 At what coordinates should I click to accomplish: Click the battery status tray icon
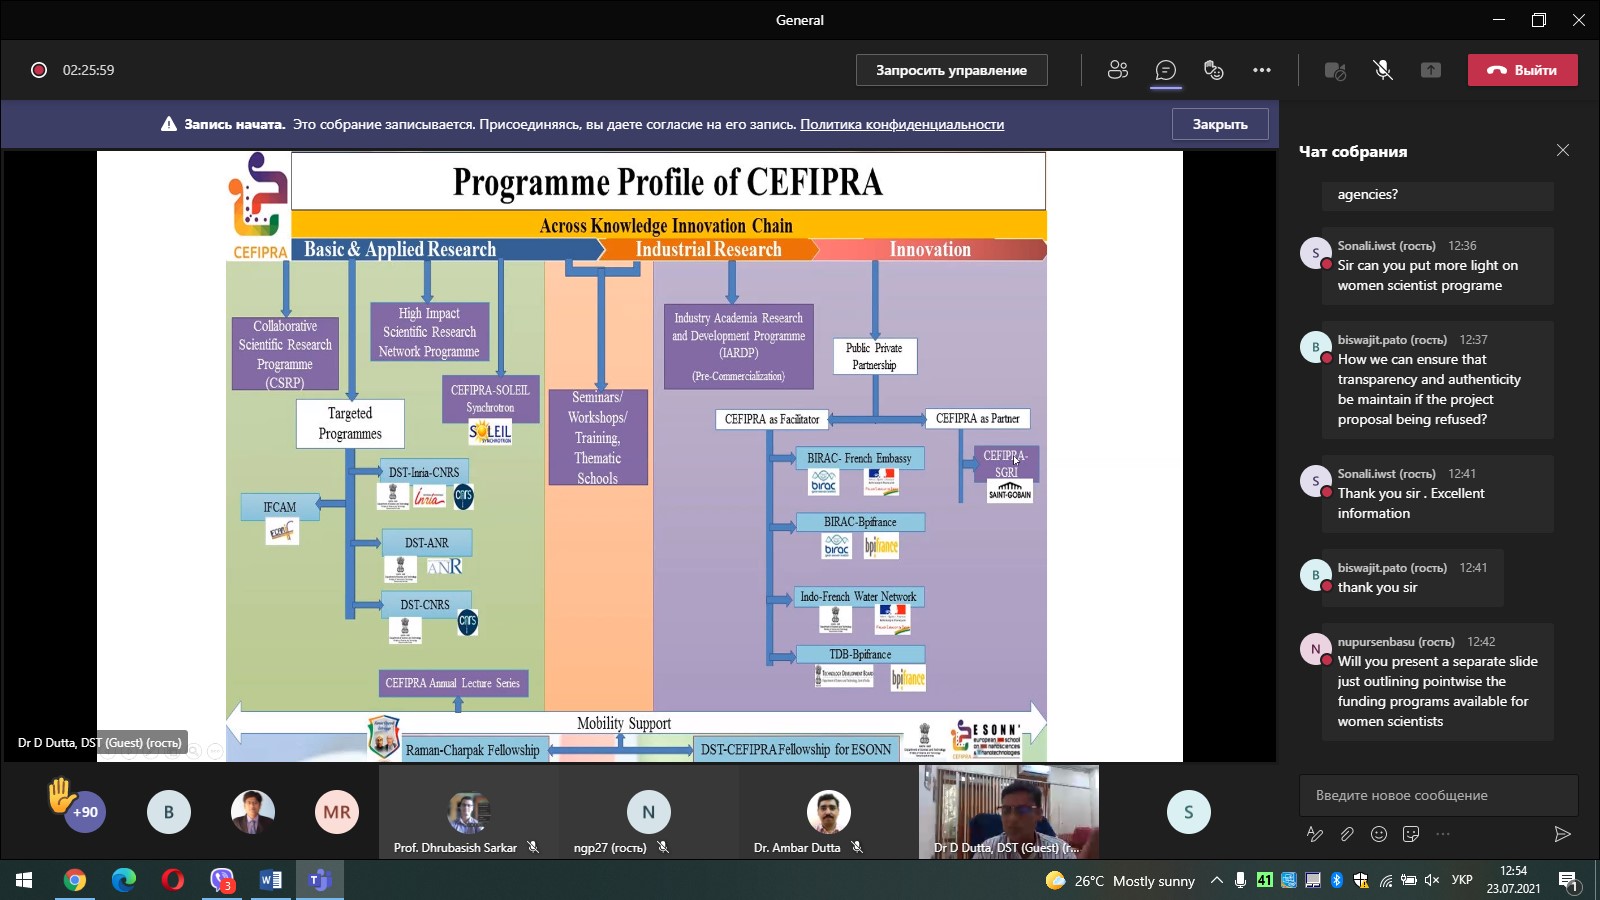[x=1409, y=881]
